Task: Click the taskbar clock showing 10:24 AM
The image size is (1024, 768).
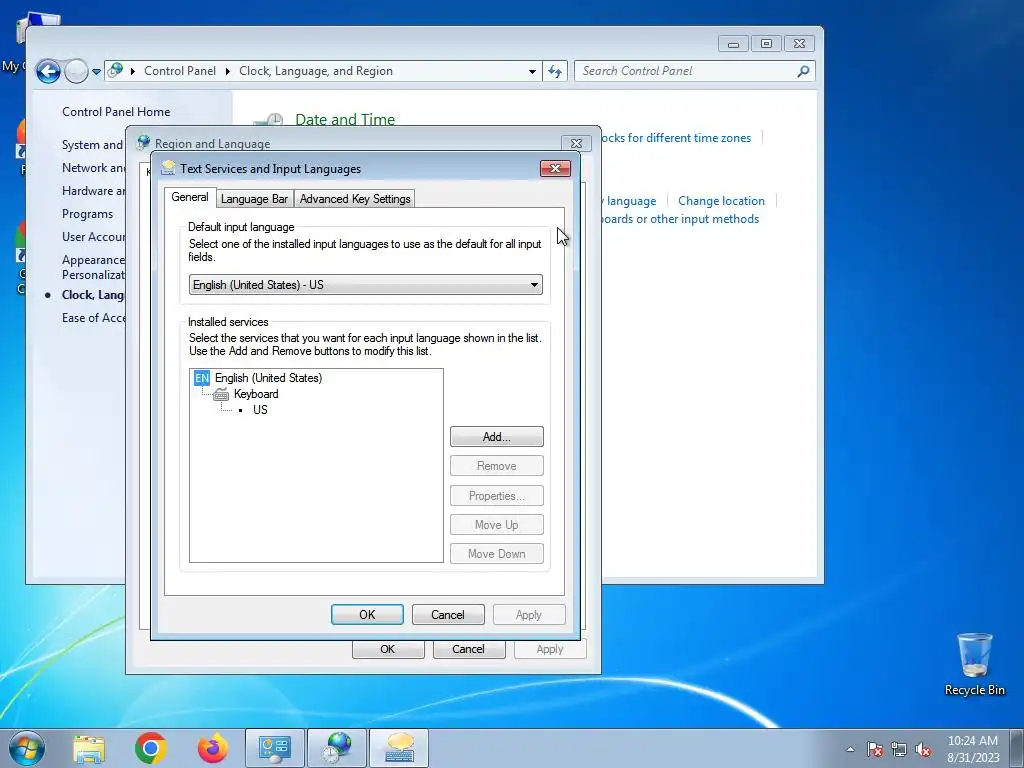Action: (x=973, y=749)
